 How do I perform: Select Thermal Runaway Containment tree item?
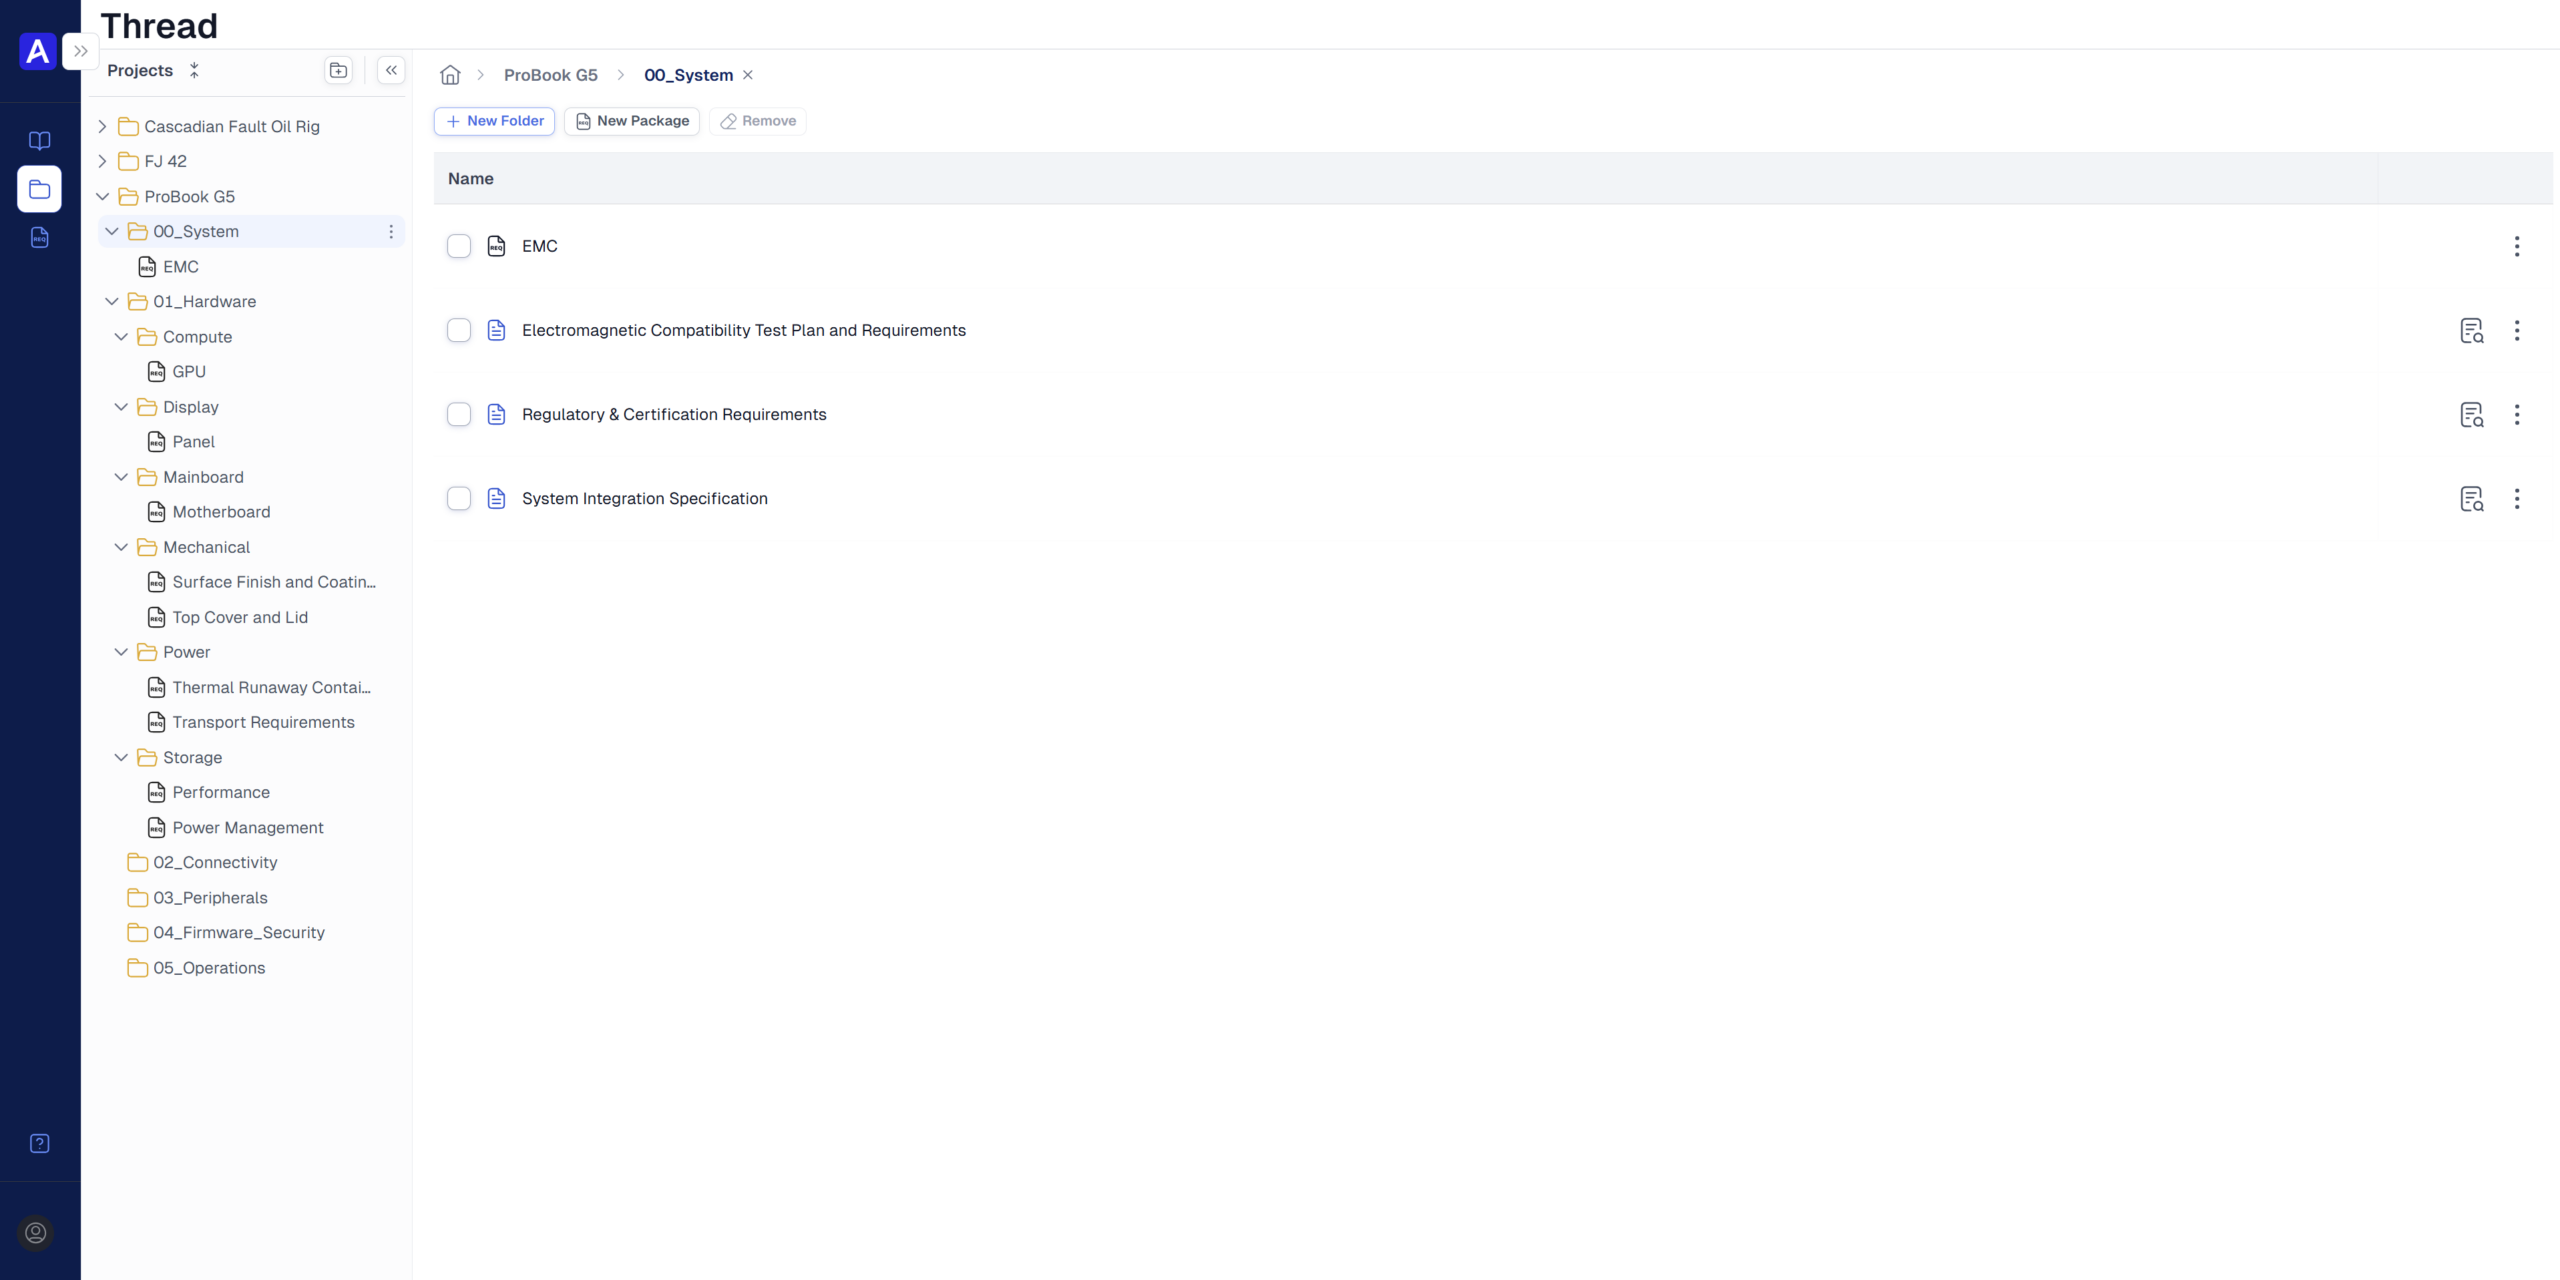point(271,687)
